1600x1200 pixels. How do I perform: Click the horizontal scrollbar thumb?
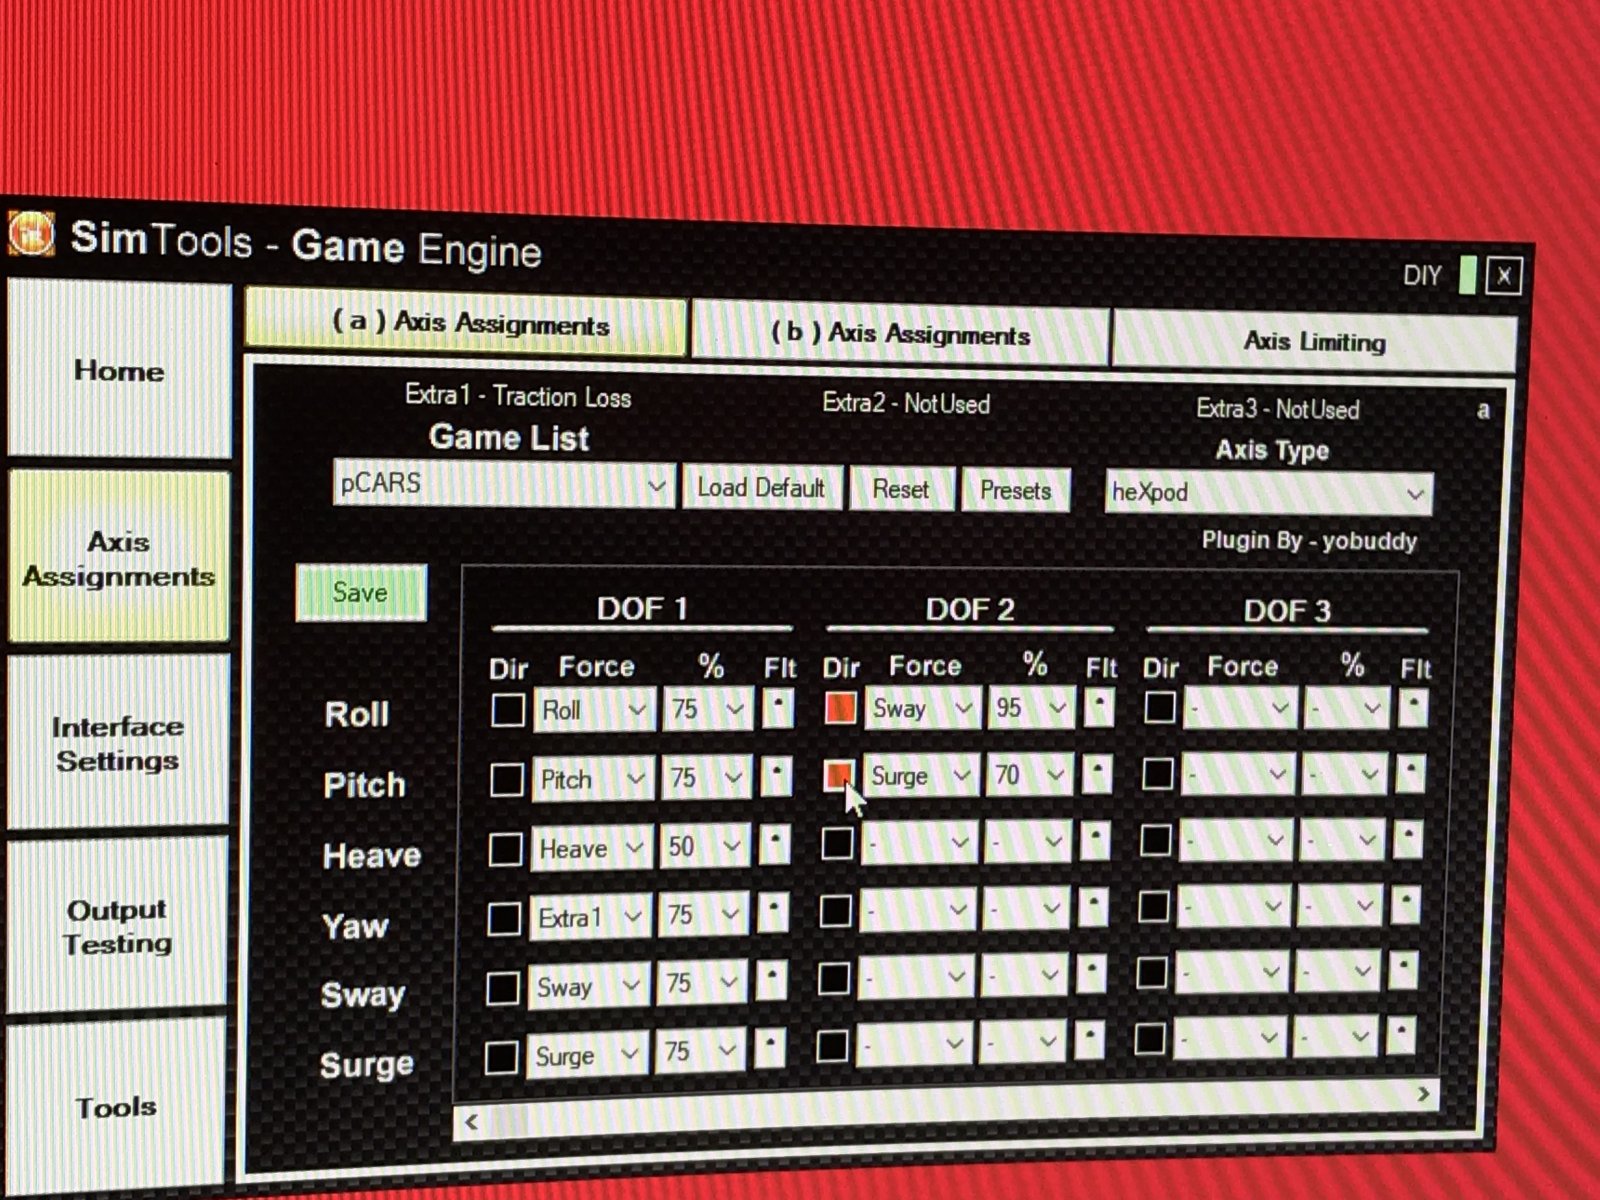(x=508, y=1122)
